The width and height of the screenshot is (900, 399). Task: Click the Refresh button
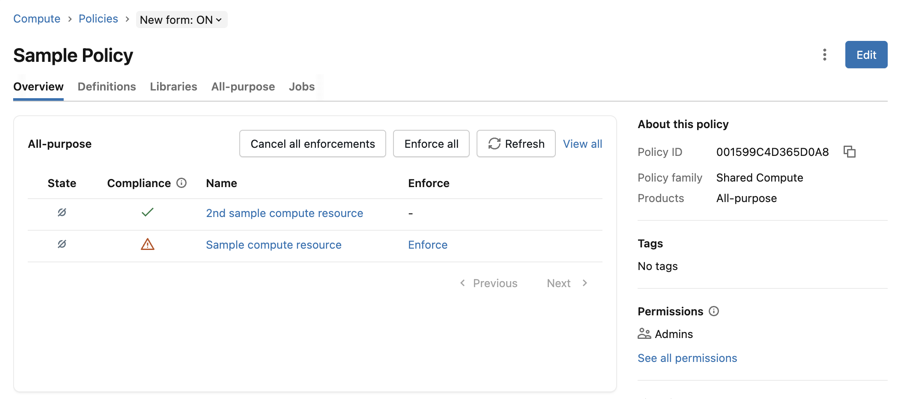pyautogui.click(x=516, y=144)
